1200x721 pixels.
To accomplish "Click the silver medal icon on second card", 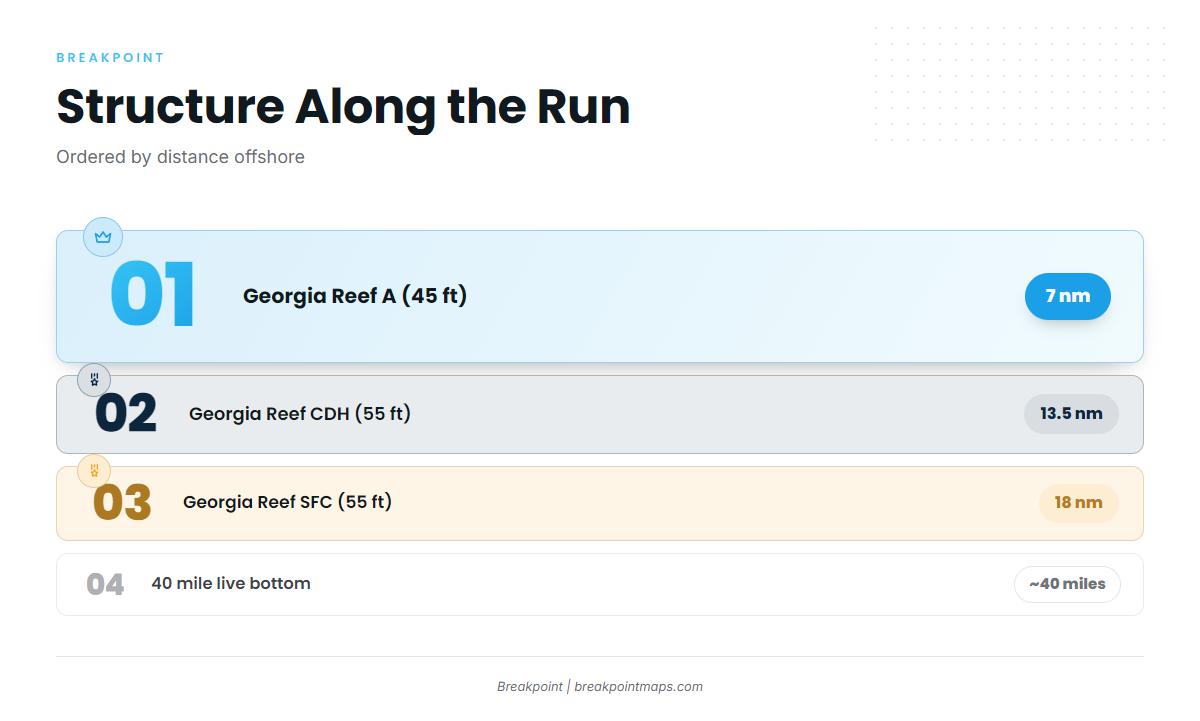I will [x=94, y=380].
